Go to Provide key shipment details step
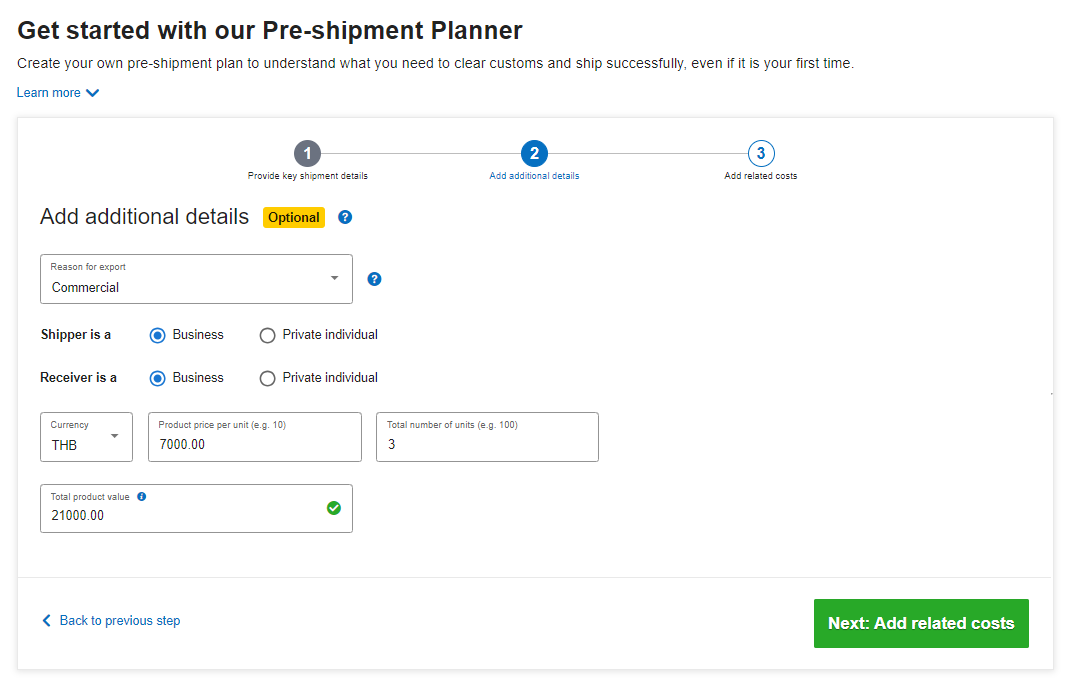This screenshot has width=1071, height=689. pyautogui.click(x=307, y=176)
